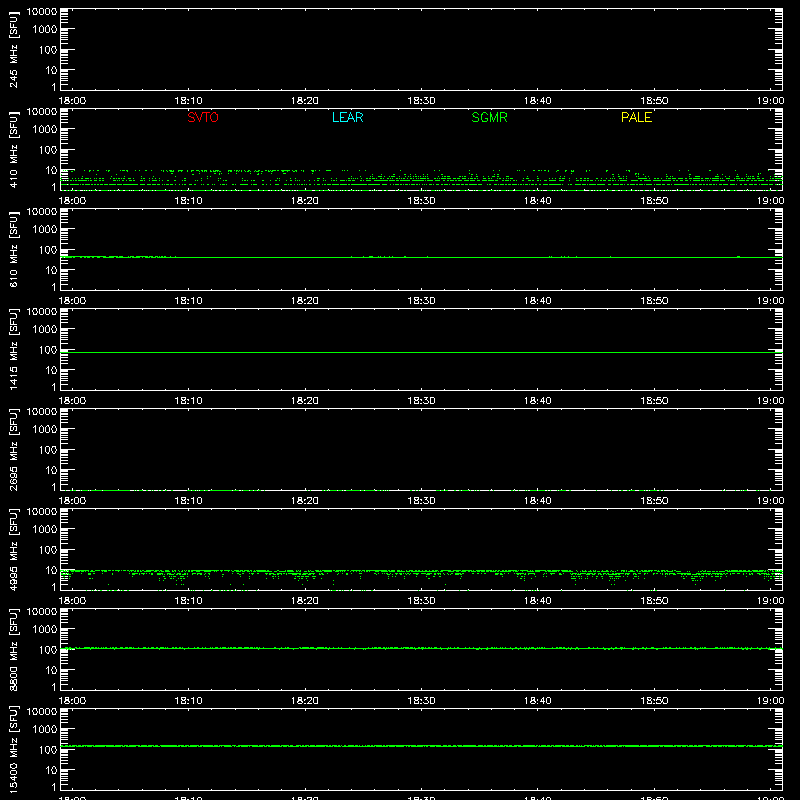Select the 610 MHz [SFU] axis title
800x800 pixels.
pyautogui.click(x=13, y=249)
